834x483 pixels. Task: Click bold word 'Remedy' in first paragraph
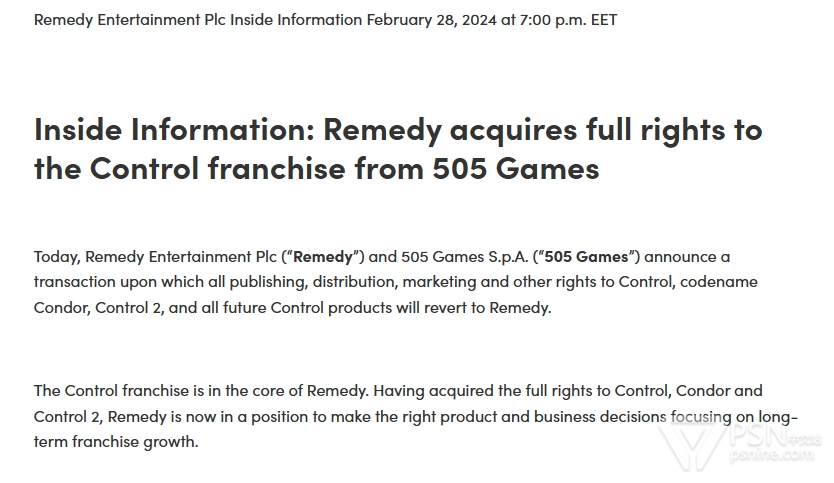[x=323, y=257]
